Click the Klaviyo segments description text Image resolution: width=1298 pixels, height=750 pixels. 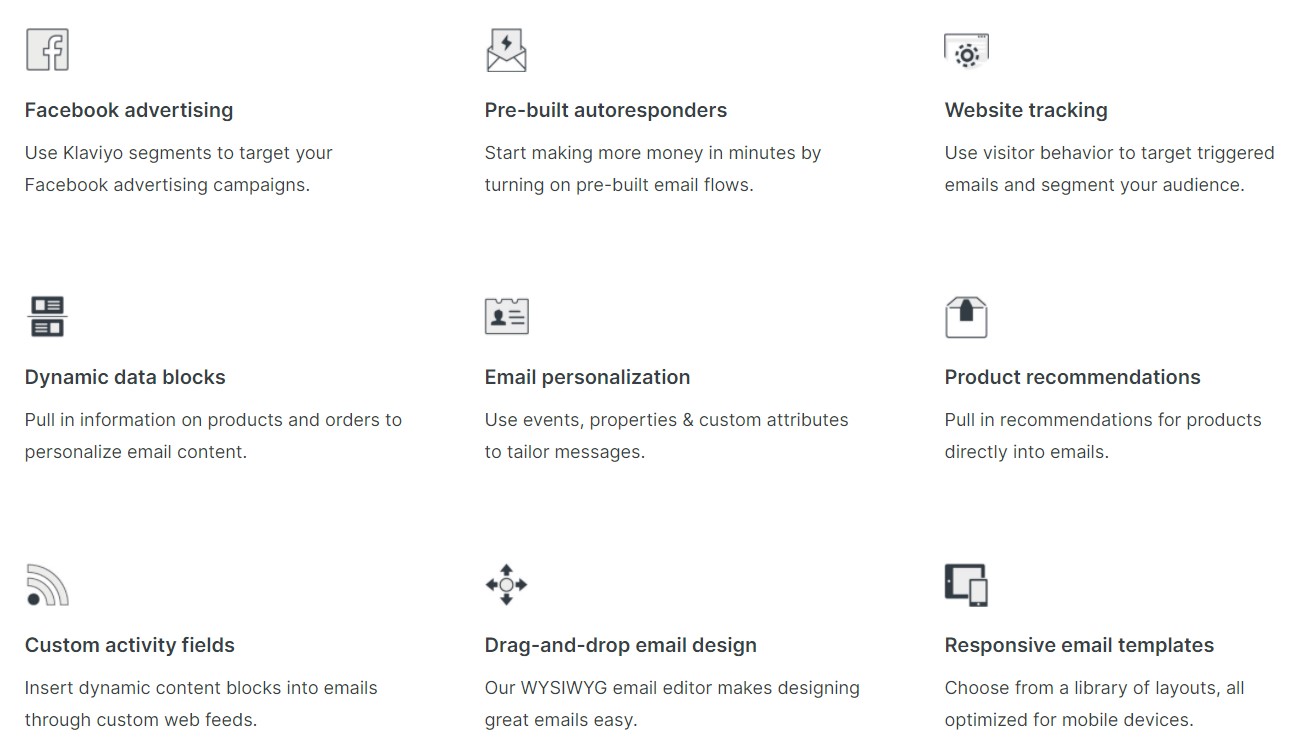click(179, 169)
